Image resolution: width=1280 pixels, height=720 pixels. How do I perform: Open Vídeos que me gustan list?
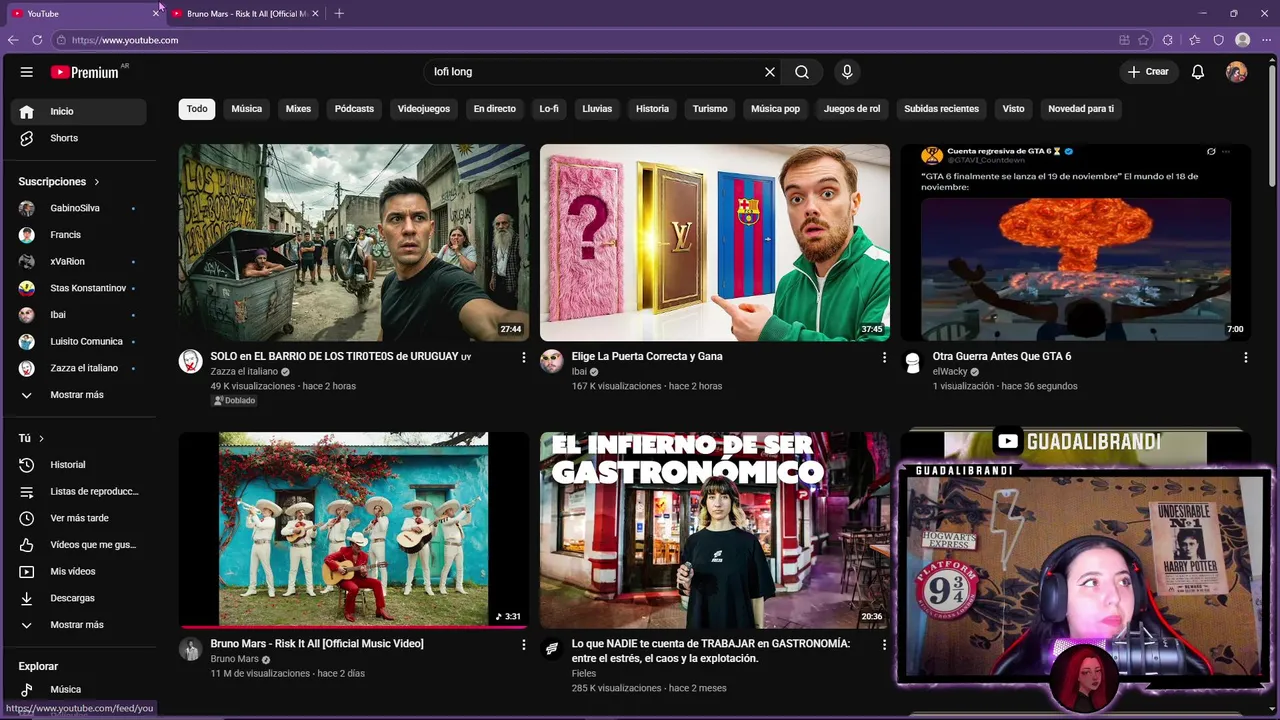point(80,545)
